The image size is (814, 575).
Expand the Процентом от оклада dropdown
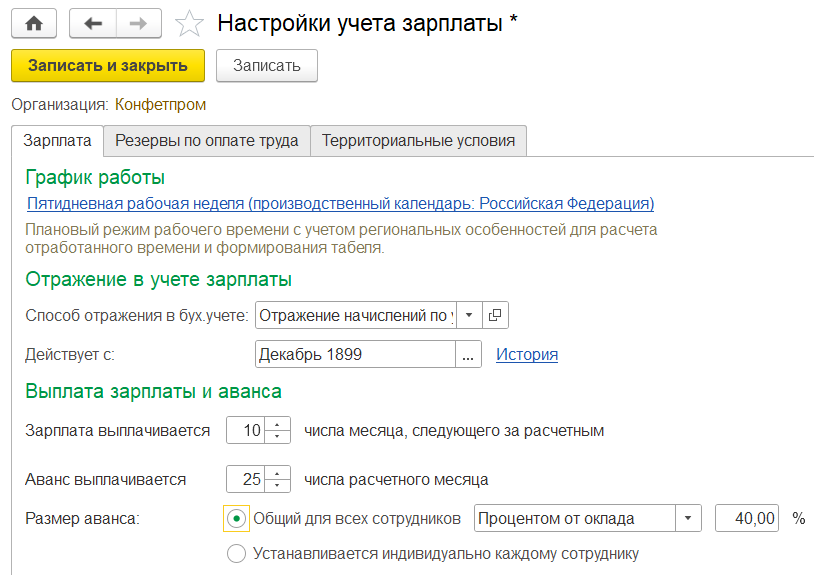click(x=688, y=518)
